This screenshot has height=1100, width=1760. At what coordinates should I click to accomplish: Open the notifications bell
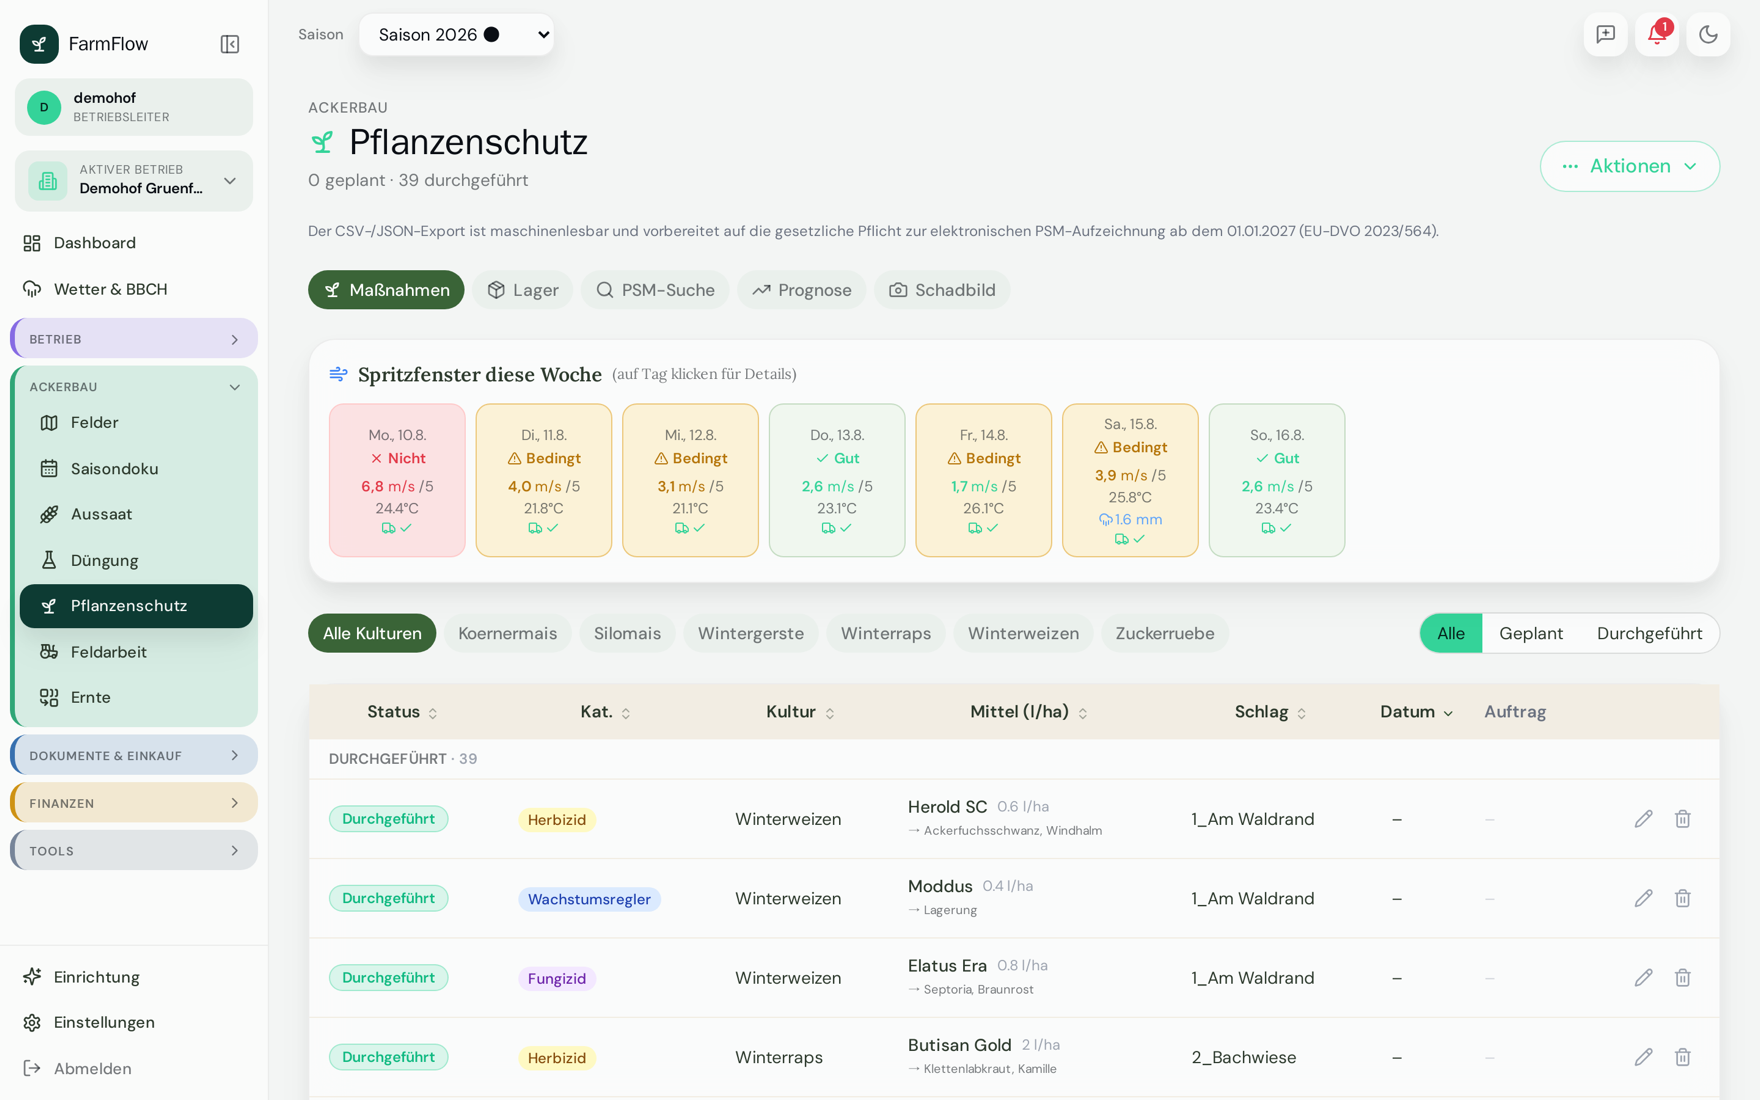coord(1657,35)
